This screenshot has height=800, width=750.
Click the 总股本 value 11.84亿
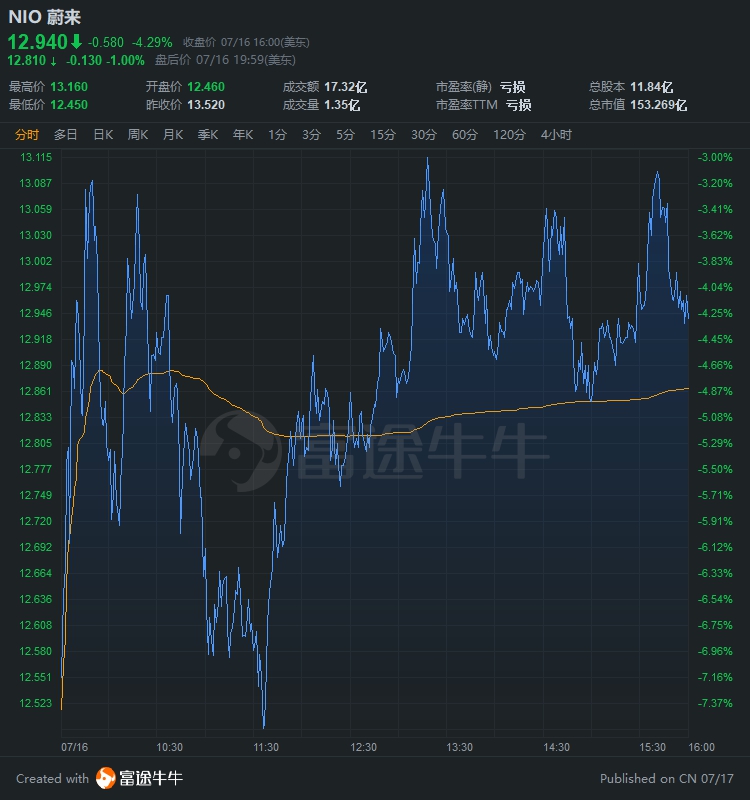[652, 87]
